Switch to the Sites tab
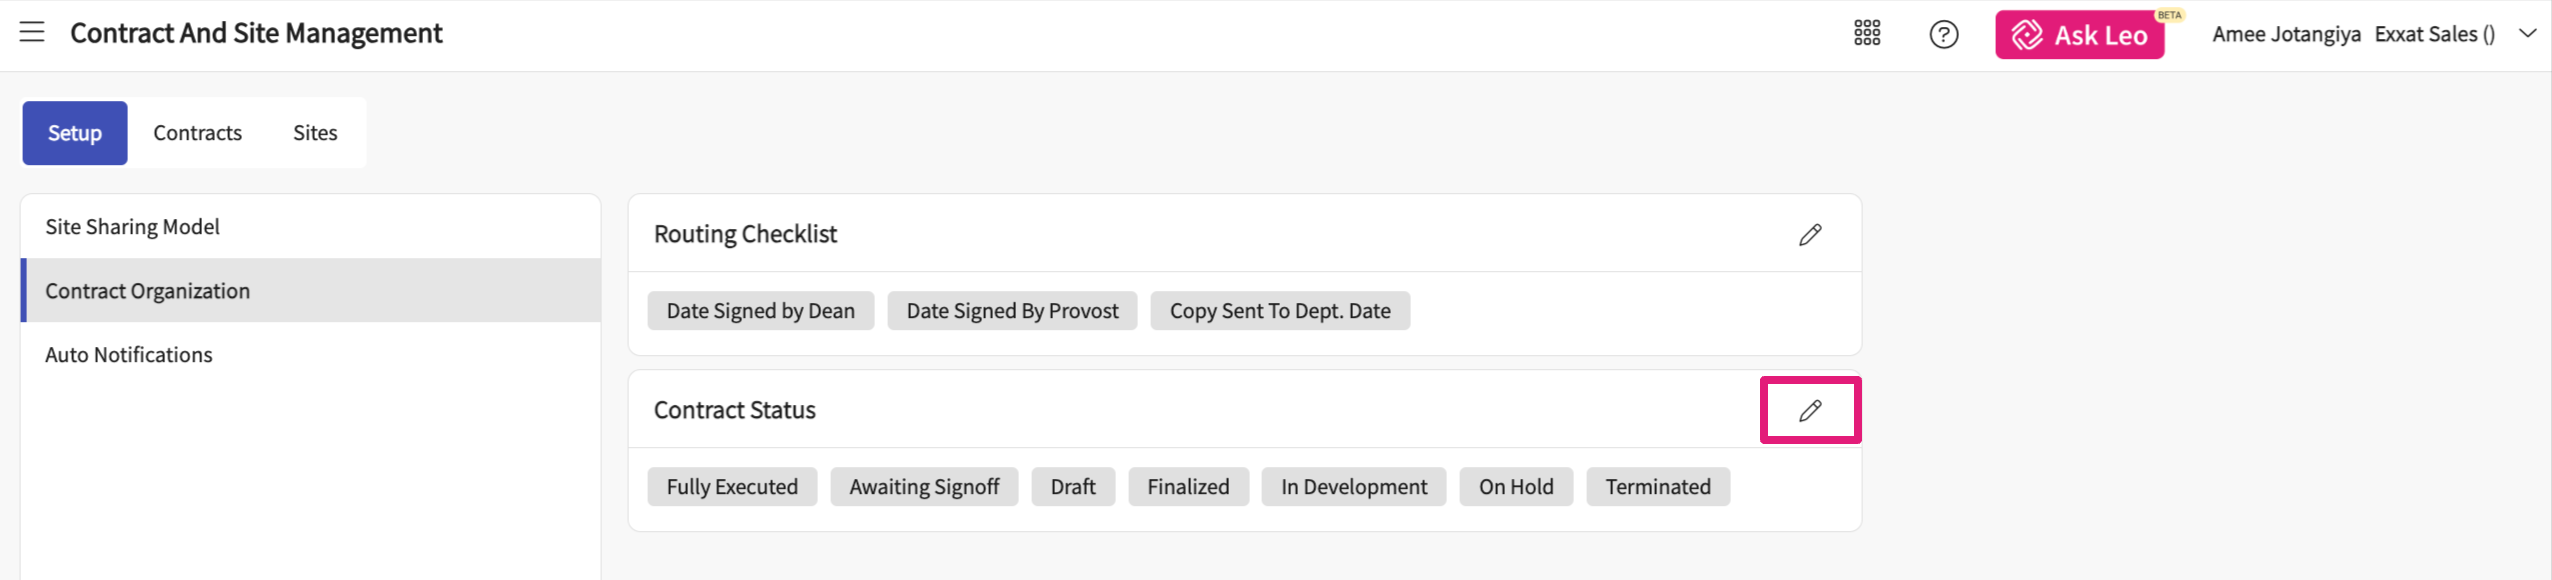Screen dimensions: 2552x580 tap(315, 133)
